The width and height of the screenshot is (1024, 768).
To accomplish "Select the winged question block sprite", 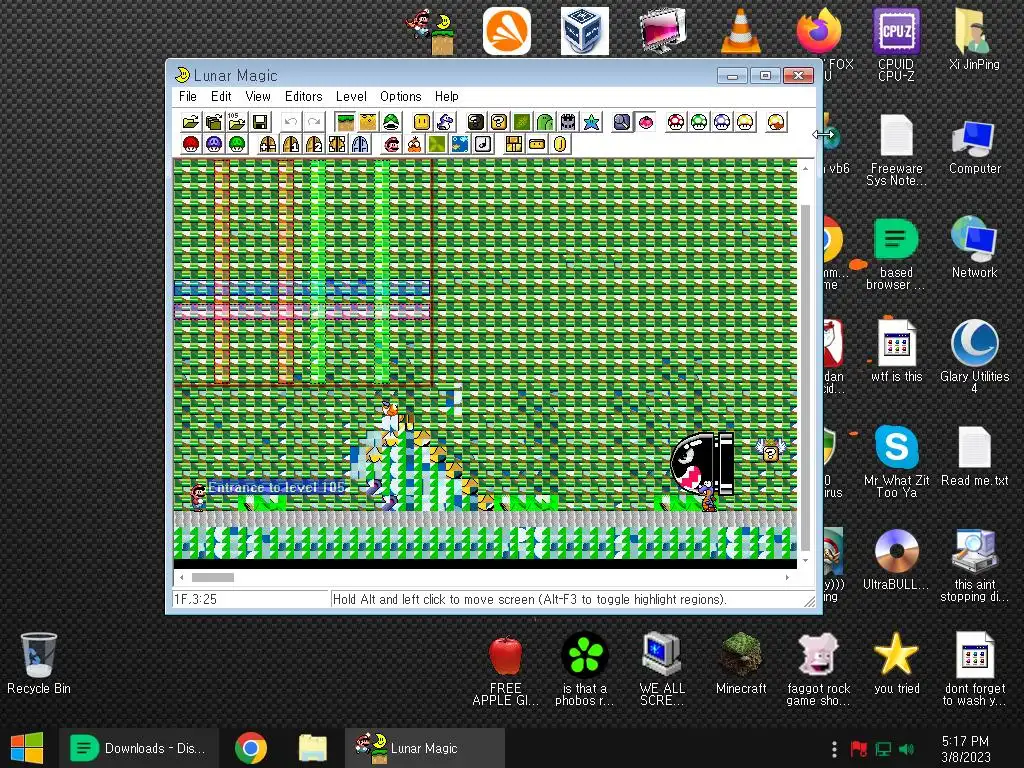I will (771, 449).
